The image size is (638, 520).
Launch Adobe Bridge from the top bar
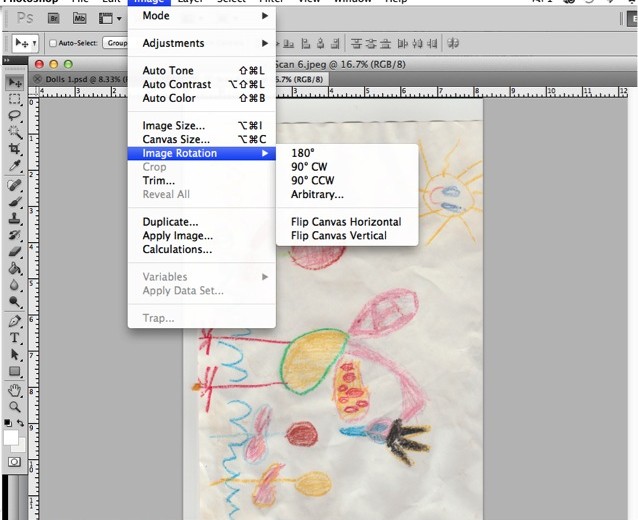(x=53, y=18)
